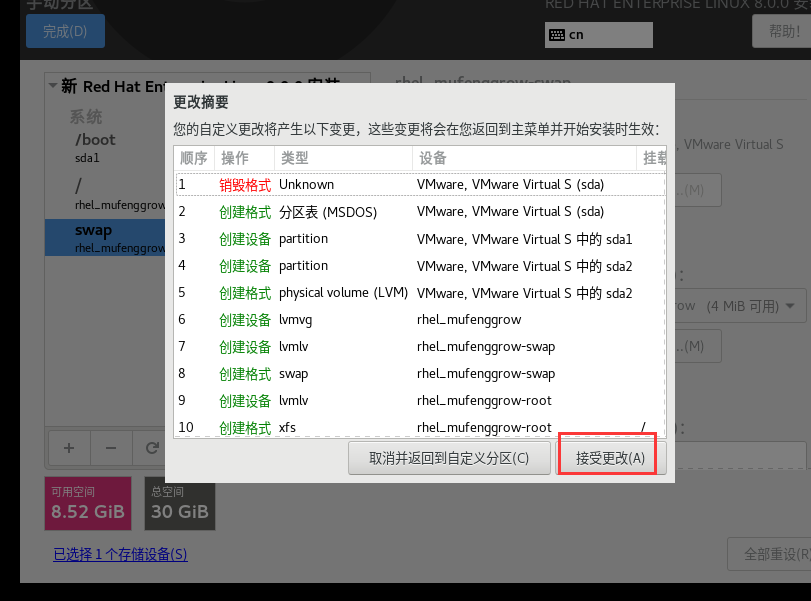Select the / root mount point entry
The height and width of the screenshot is (601, 811).
(x=105, y=194)
